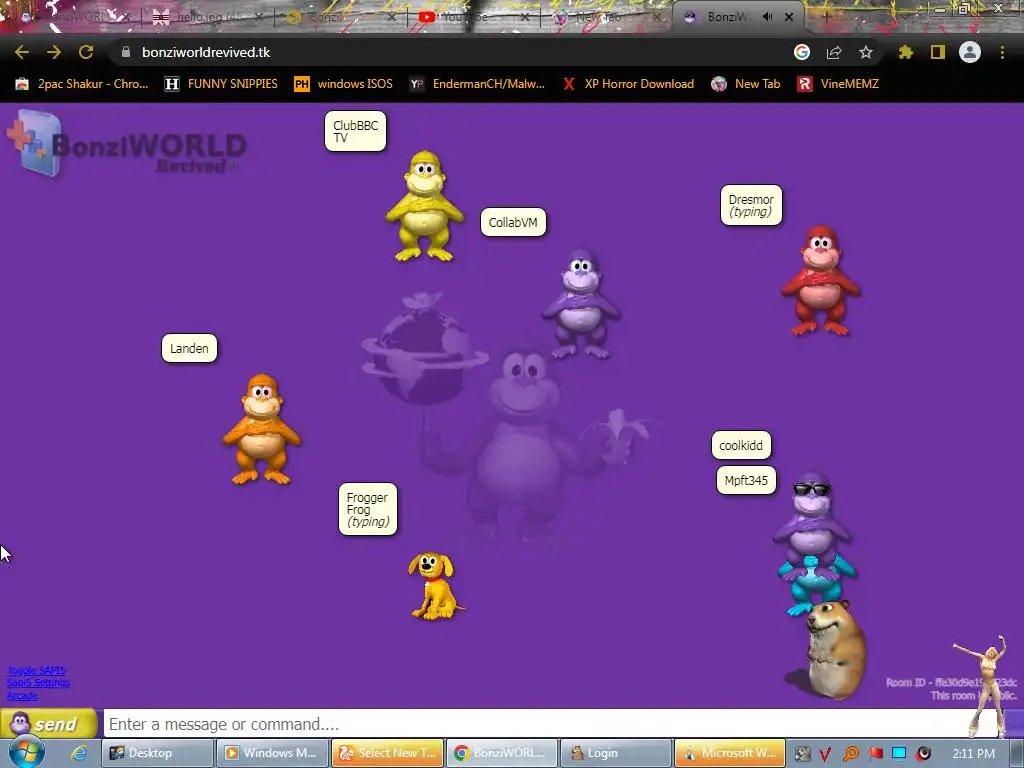This screenshot has width=1024, height=768.
Task: Switch to Select New T... taskbar window
Action: click(387, 753)
